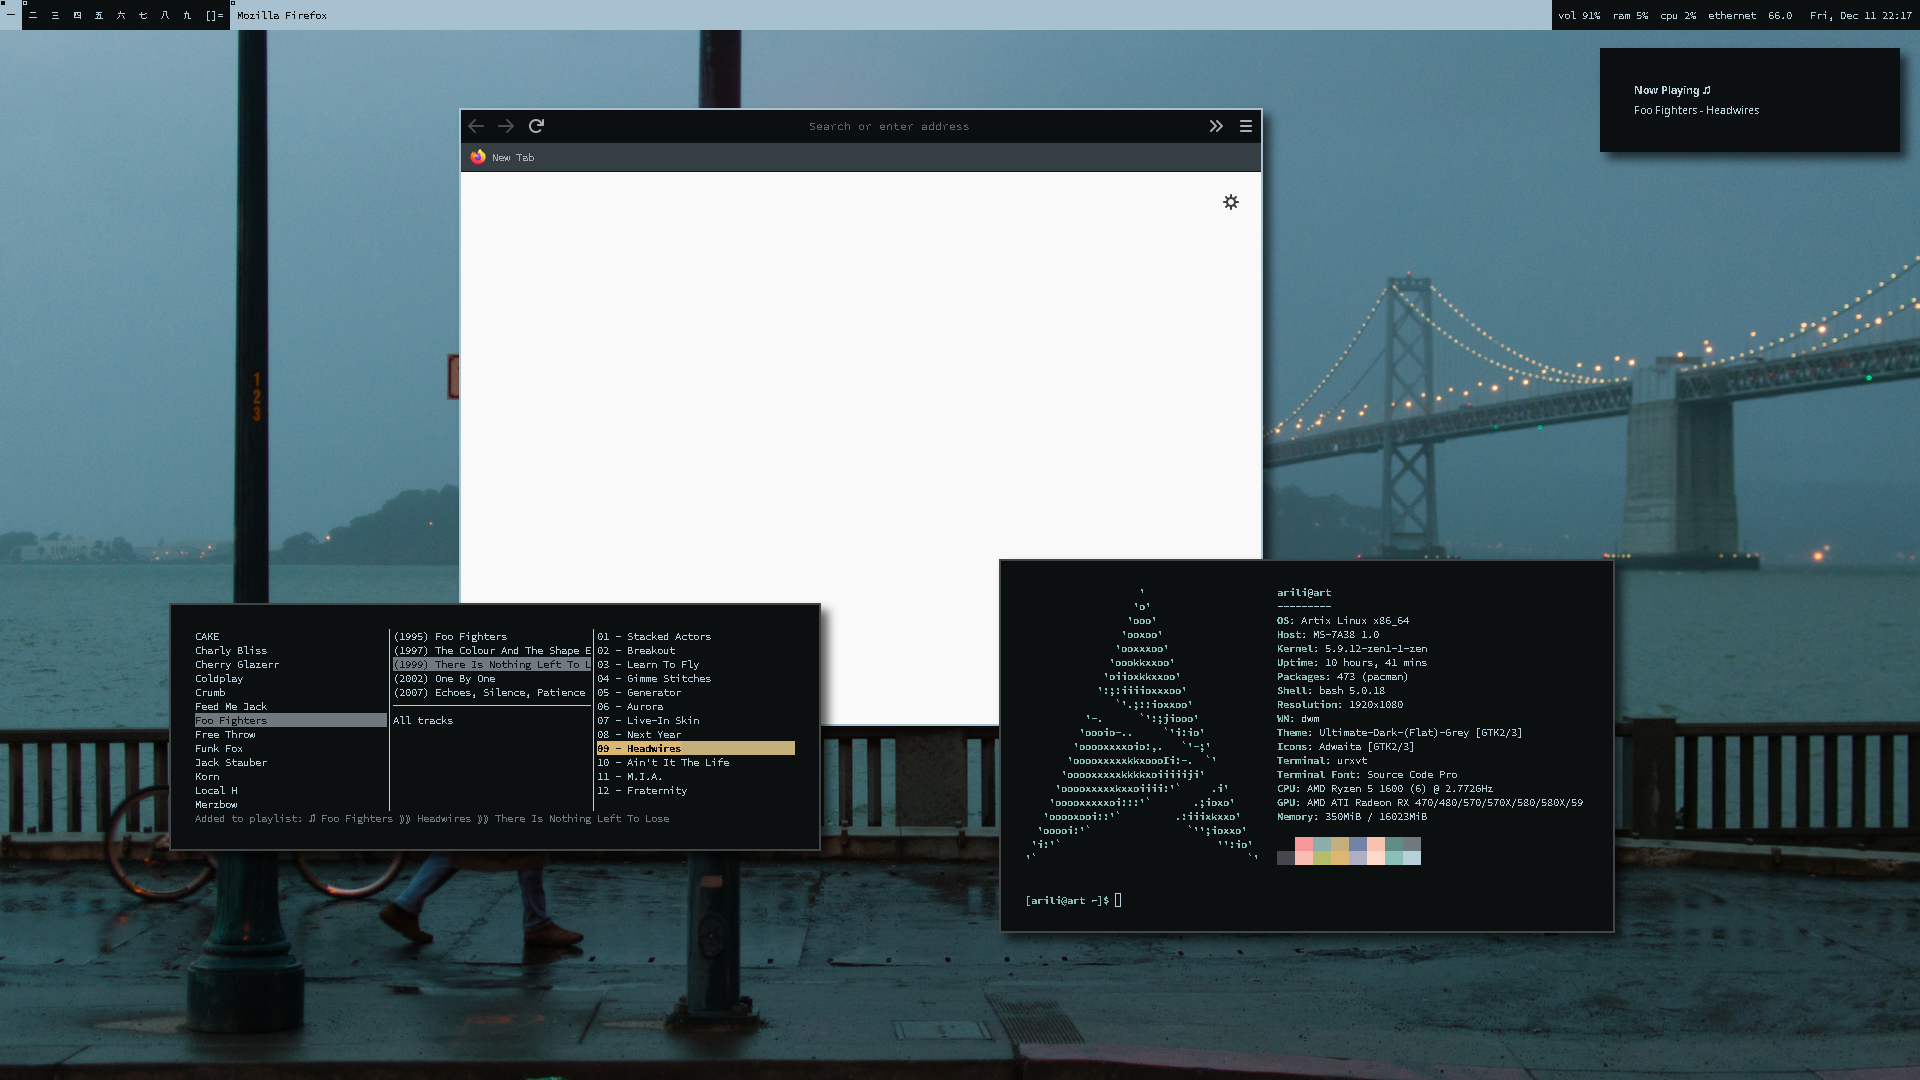Select artist Charly Bliss

[231, 651]
